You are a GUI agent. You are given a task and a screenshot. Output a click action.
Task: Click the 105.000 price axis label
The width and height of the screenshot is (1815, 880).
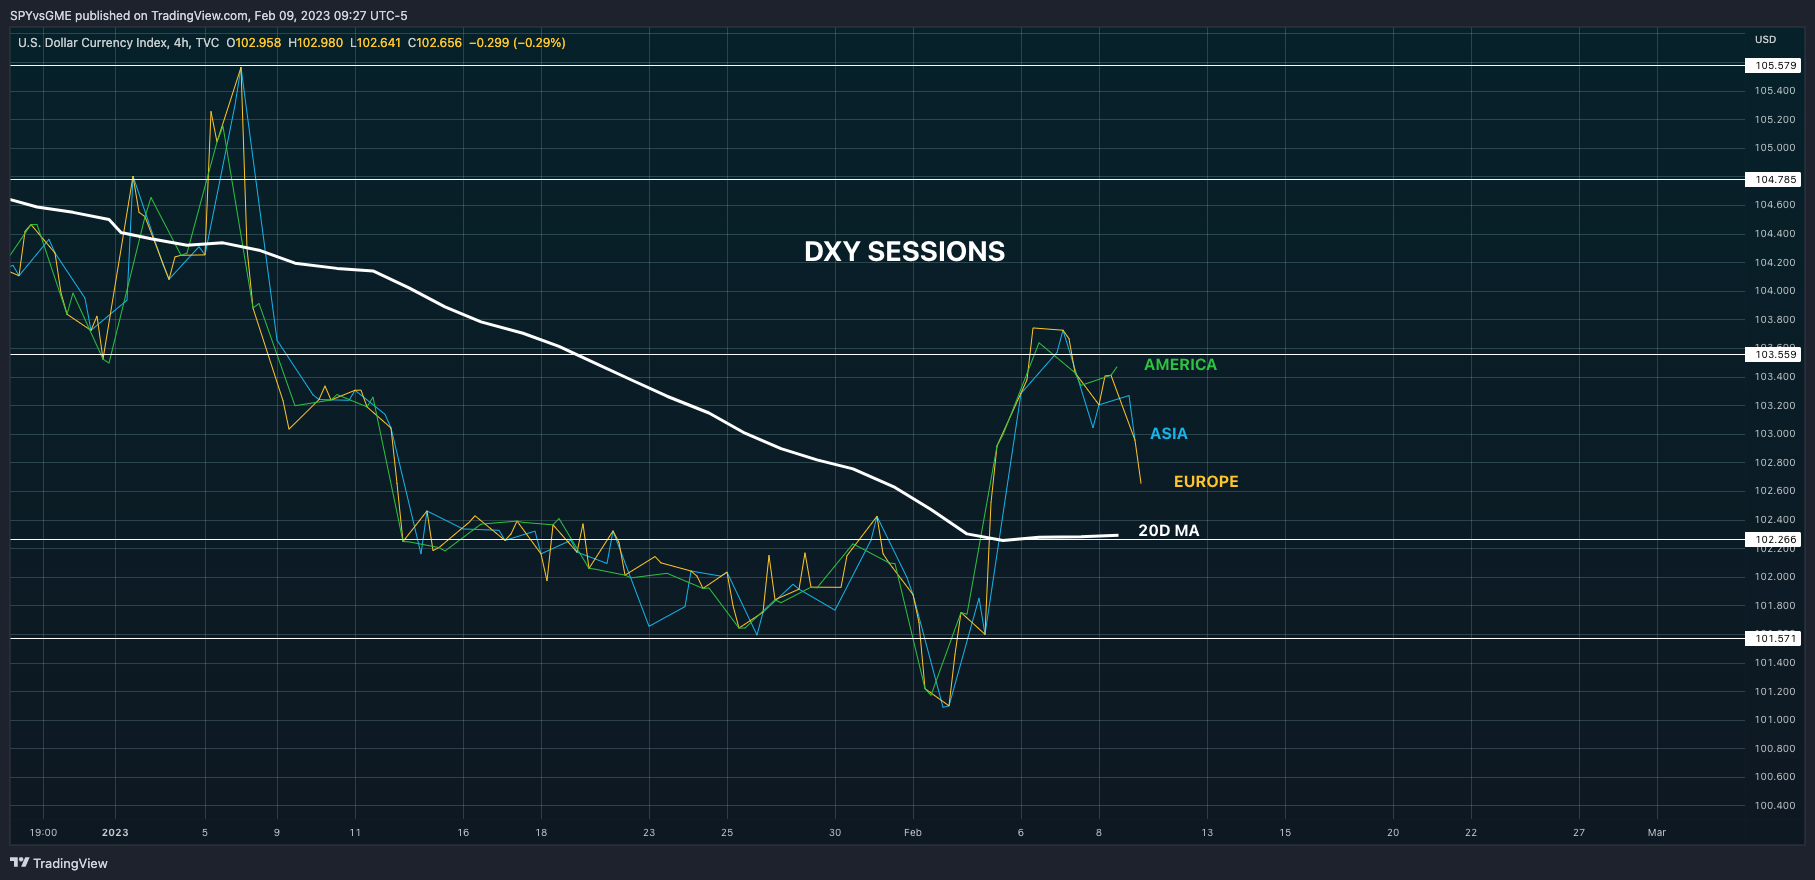(x=1774, y=148)
